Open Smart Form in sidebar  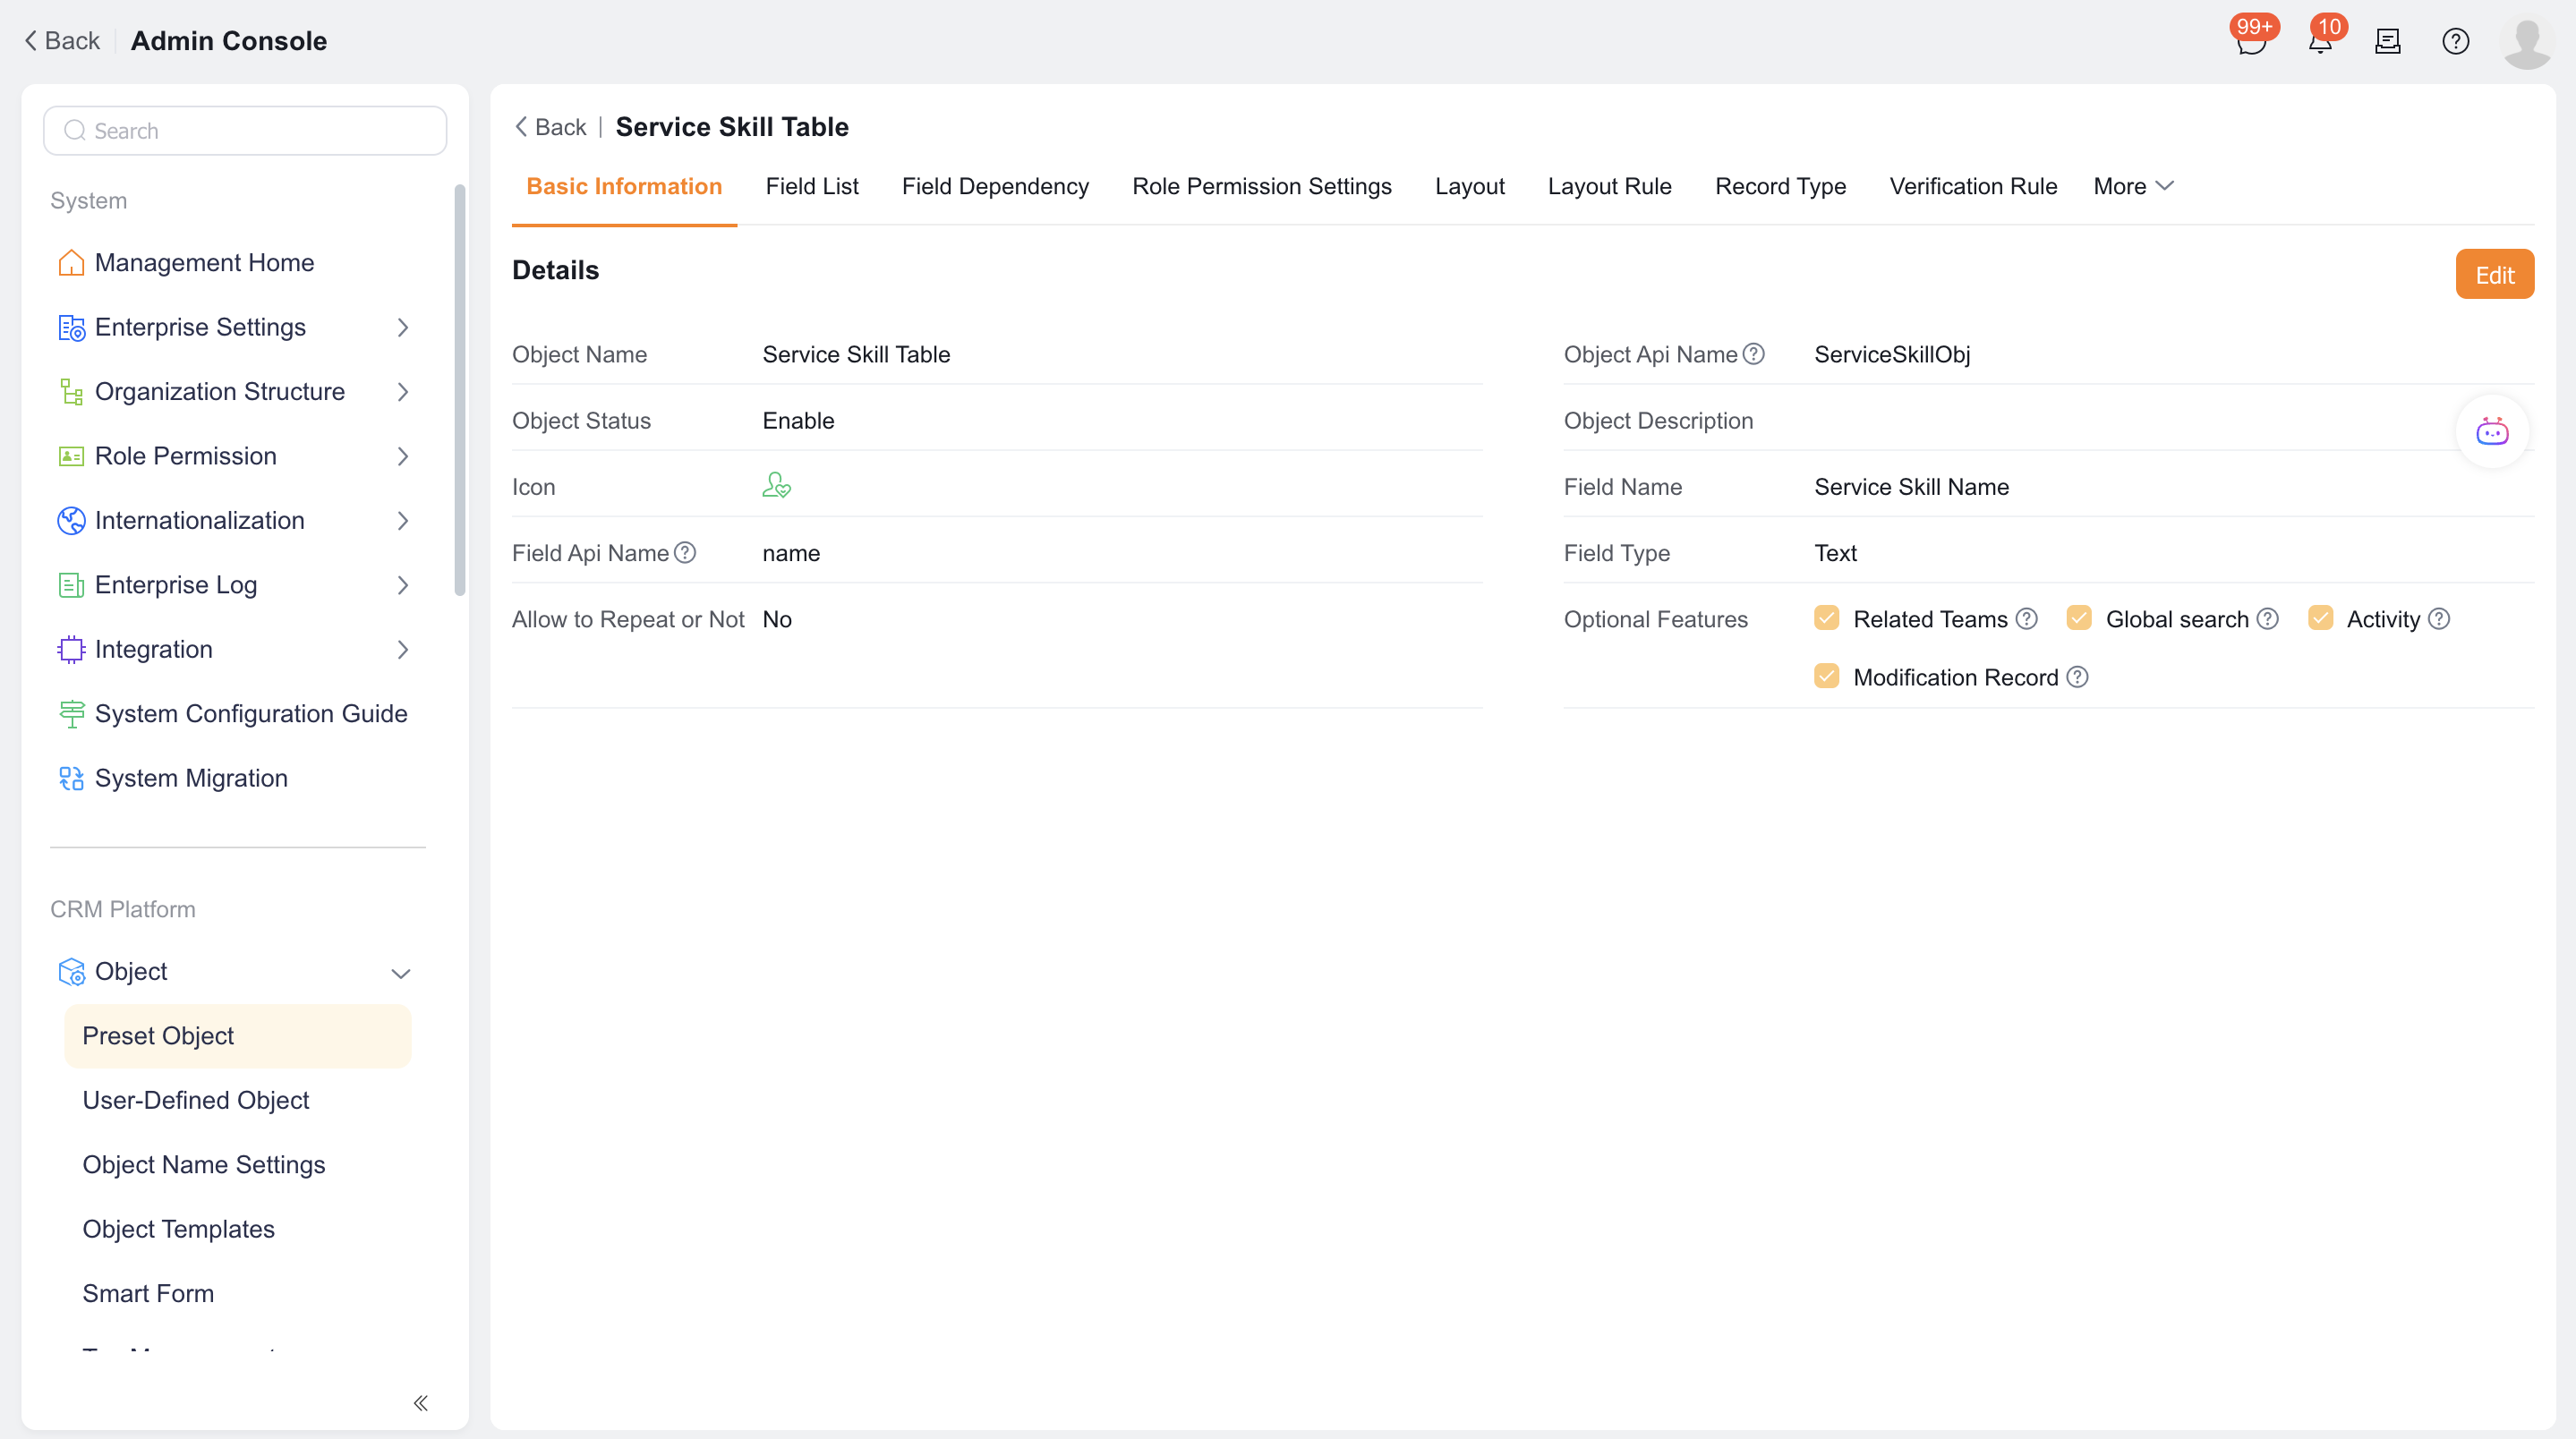(148, 1294)
